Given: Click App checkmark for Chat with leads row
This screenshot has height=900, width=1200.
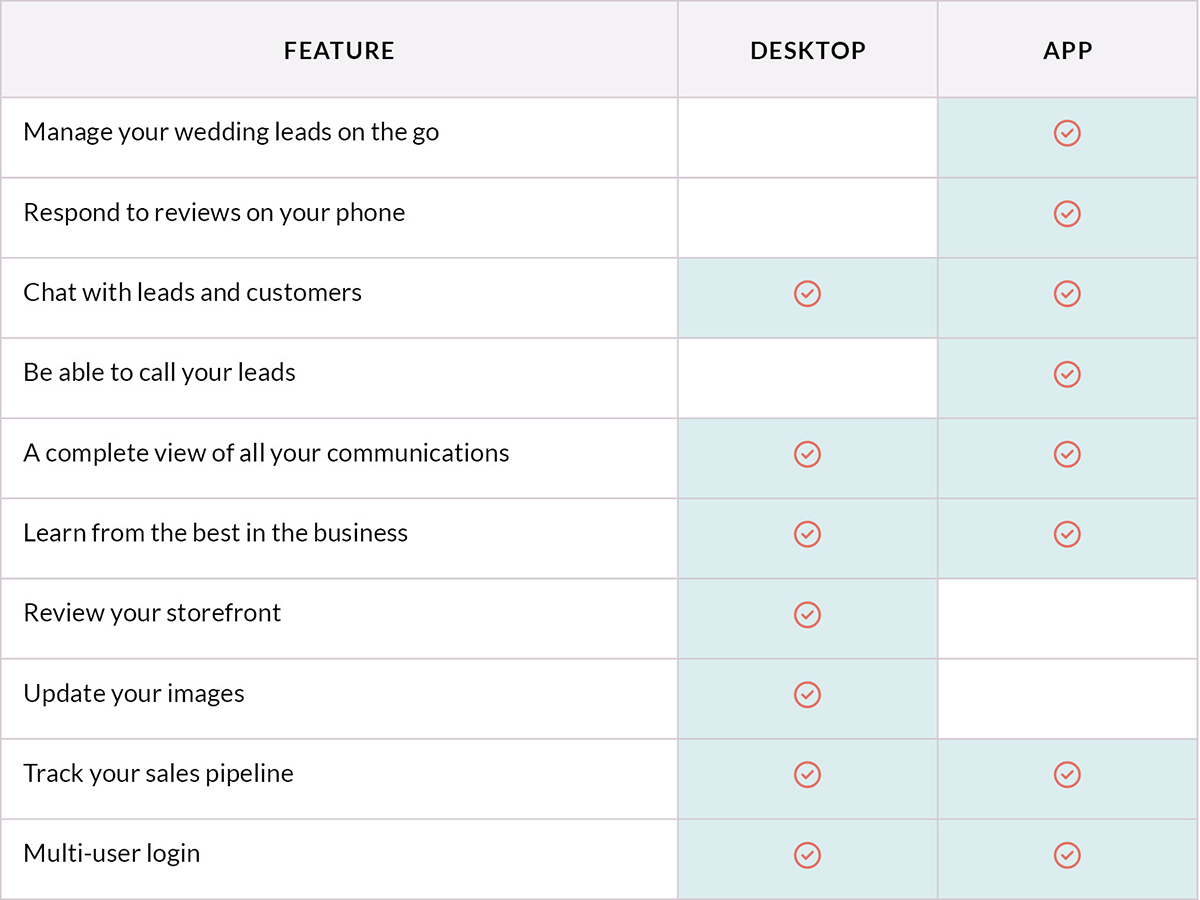Looking at the screenshot, I should click(1067, 293).
